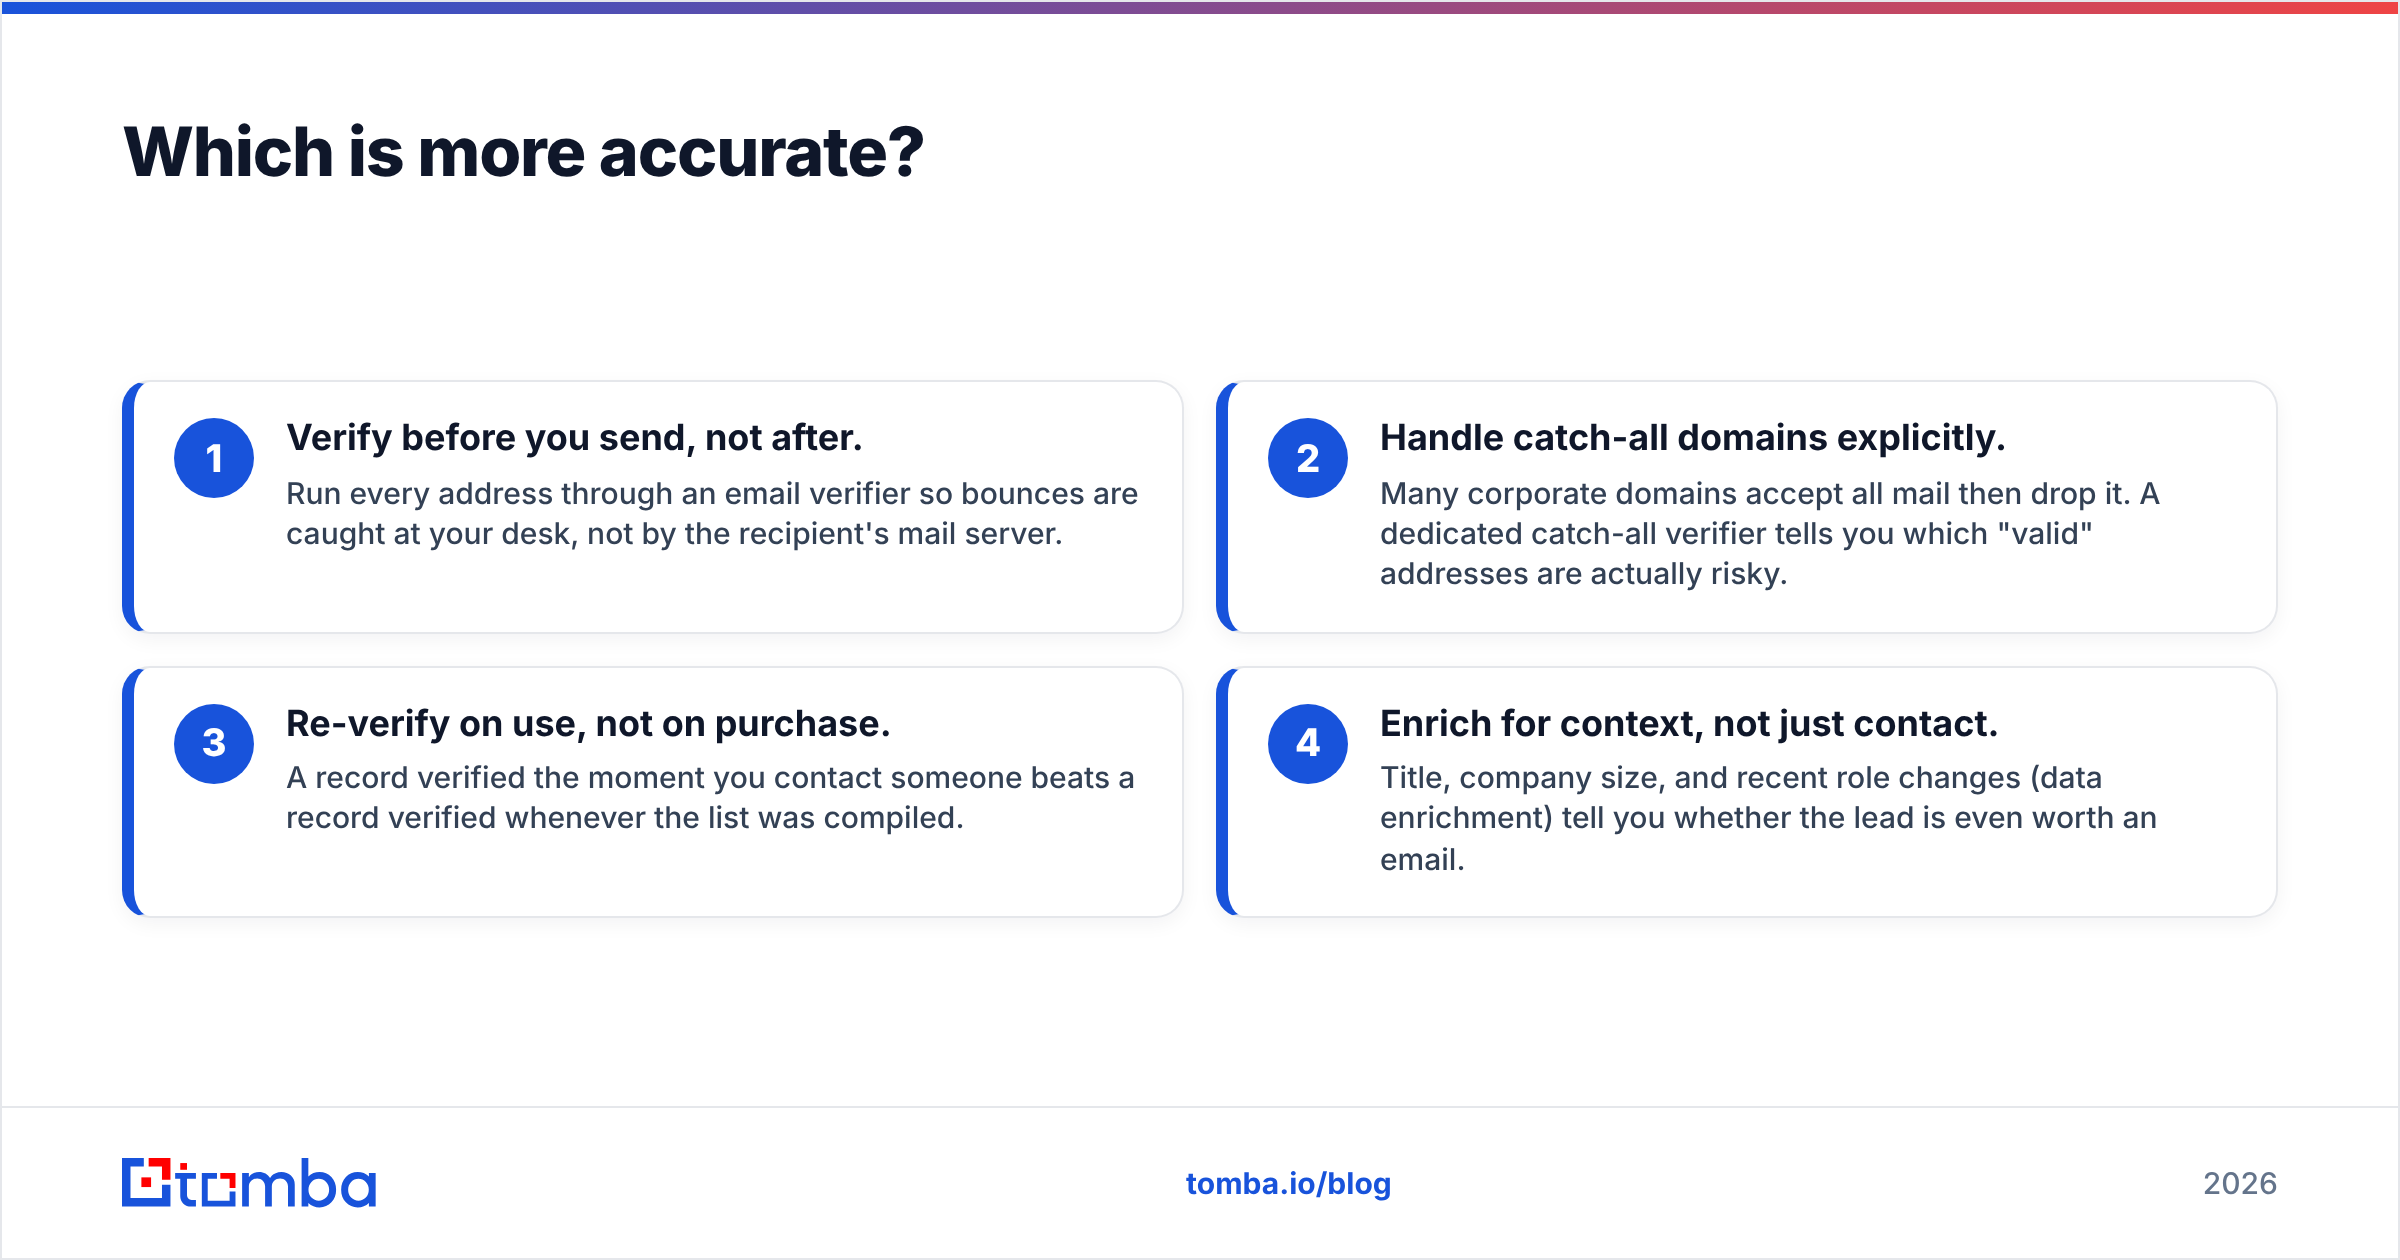Click the 2026 year label

point(2240,1184)
